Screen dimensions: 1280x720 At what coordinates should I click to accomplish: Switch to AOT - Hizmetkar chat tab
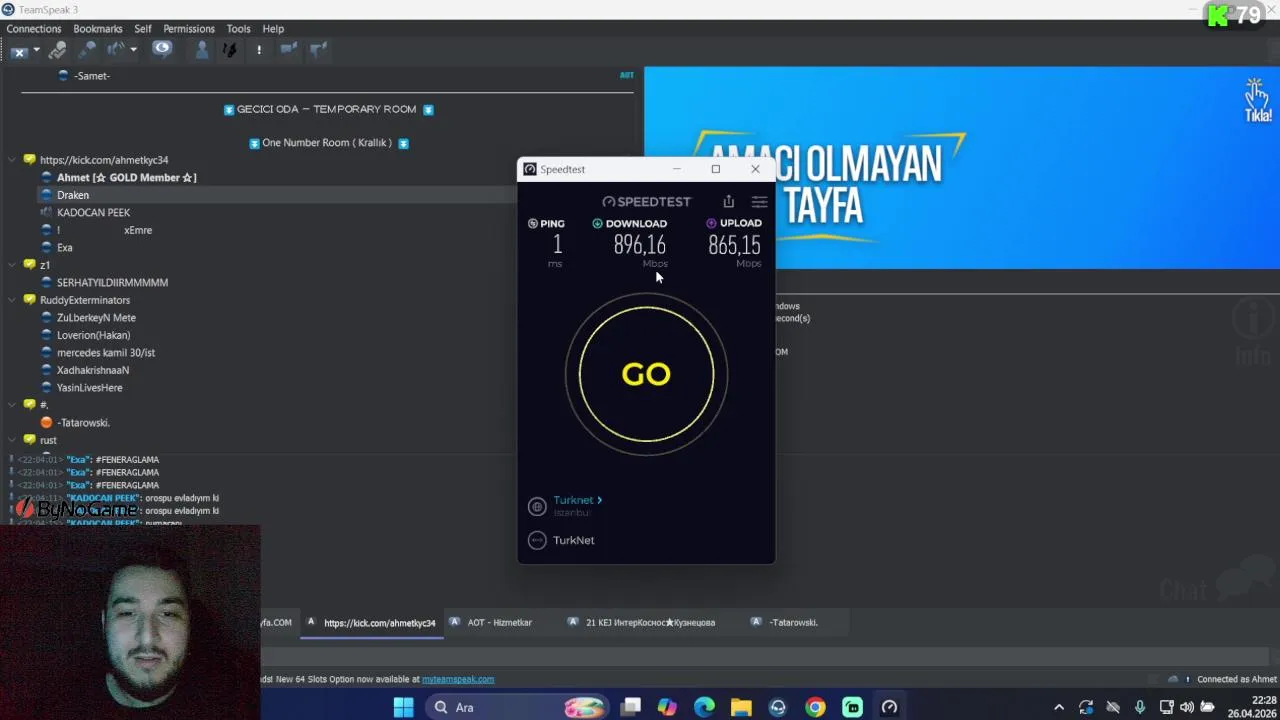(x=499, y=623)
